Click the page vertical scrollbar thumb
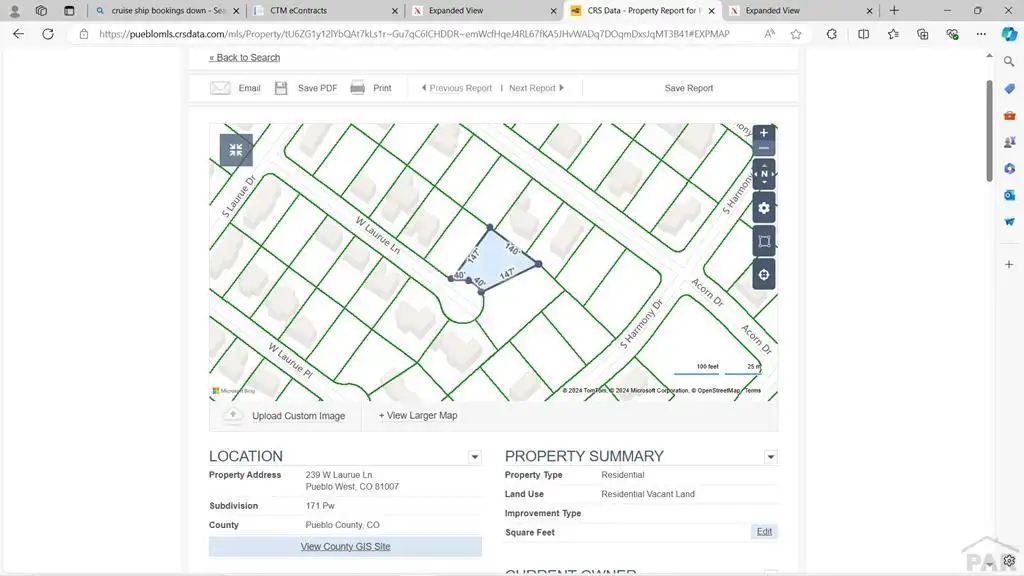Viewport: 1024px width, 576px height. click(989, 131)
